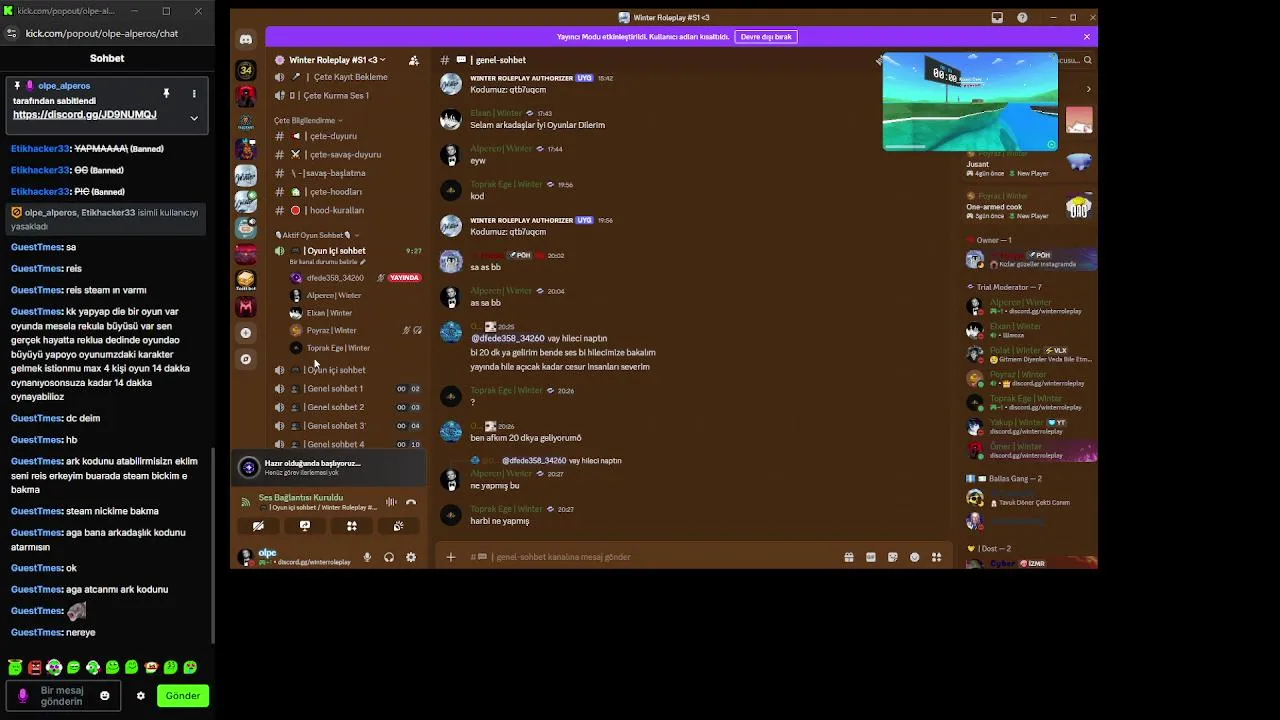1280x720 pixels.
Task: Open the discover servers compass icon
Action: point(246,359)
